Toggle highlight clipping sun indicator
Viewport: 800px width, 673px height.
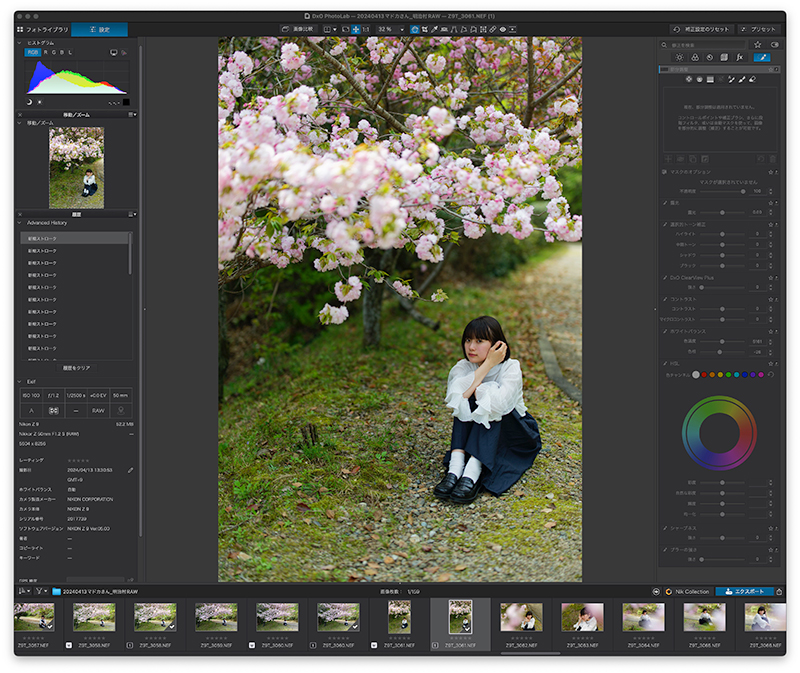[40, 102]
